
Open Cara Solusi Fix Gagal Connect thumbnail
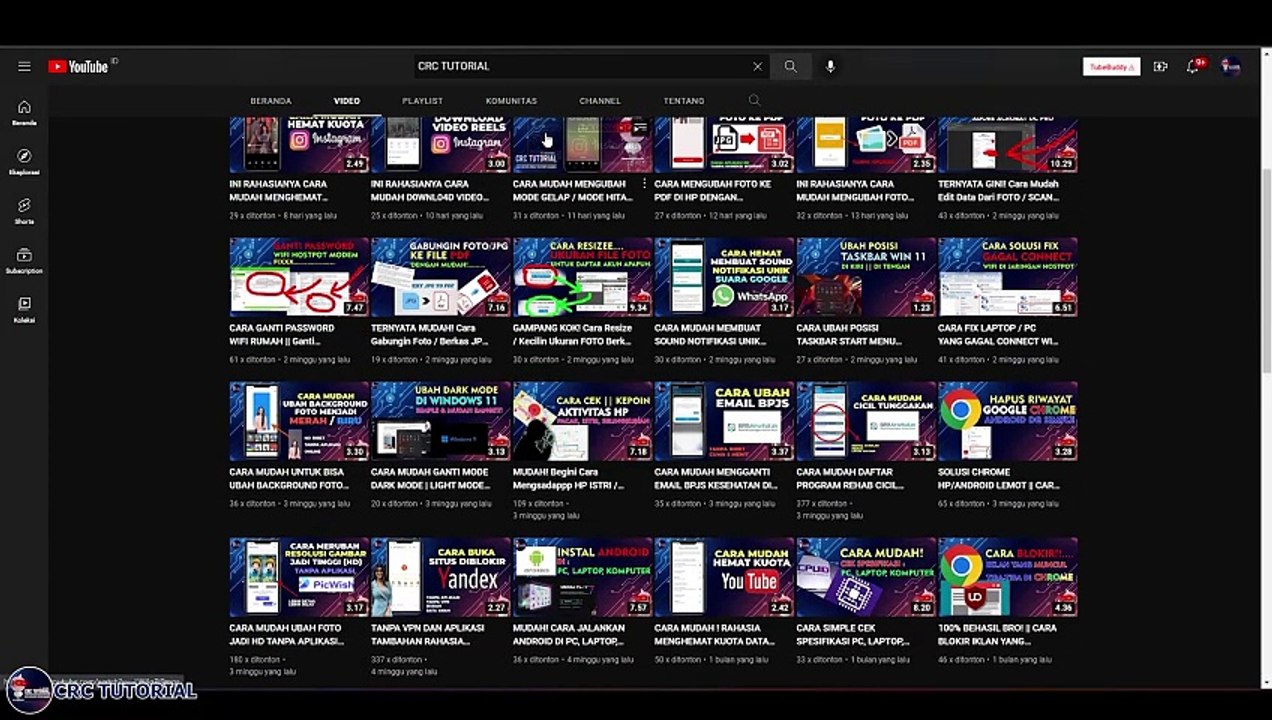click(x=1008, y=277)
